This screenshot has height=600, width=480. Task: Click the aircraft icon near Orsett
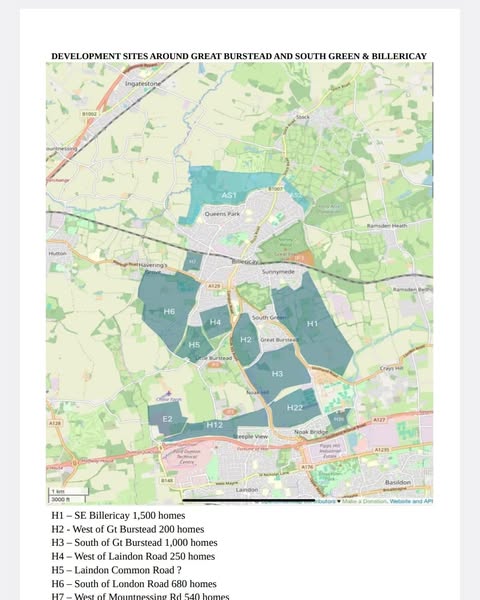click(168, 394)
